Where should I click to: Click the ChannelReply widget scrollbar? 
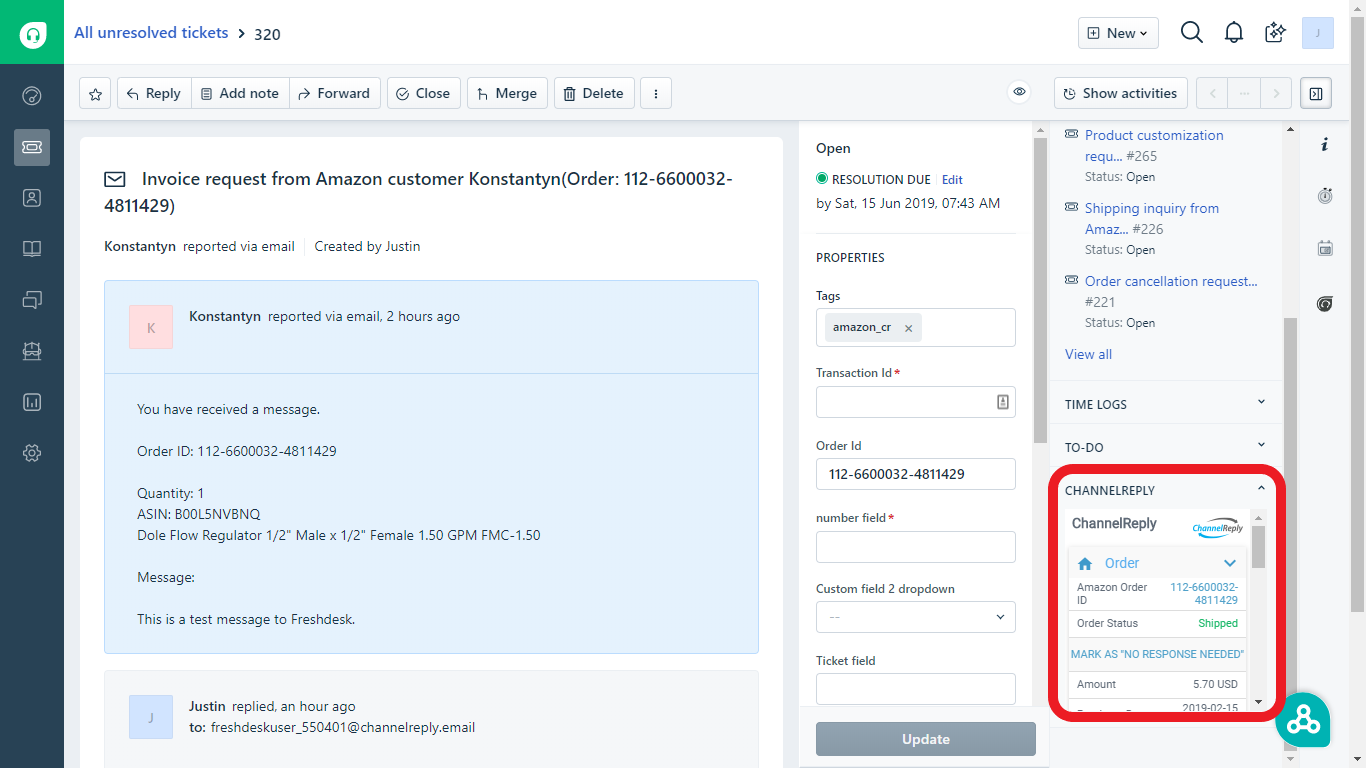[x=1258, y=548]
